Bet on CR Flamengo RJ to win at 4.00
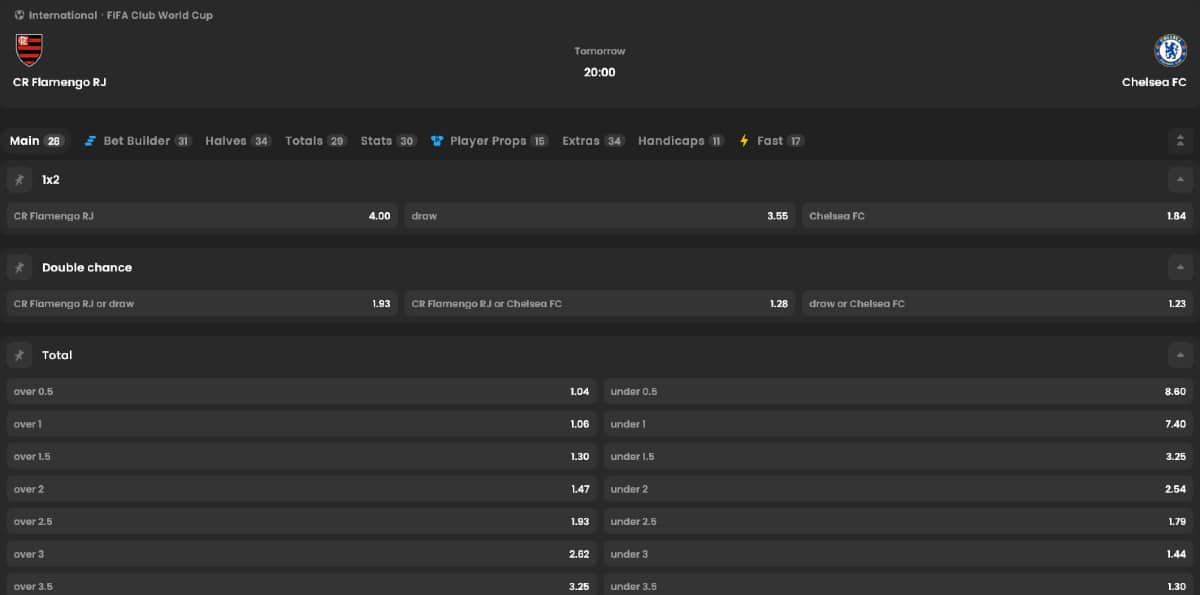 pos(202,216)
